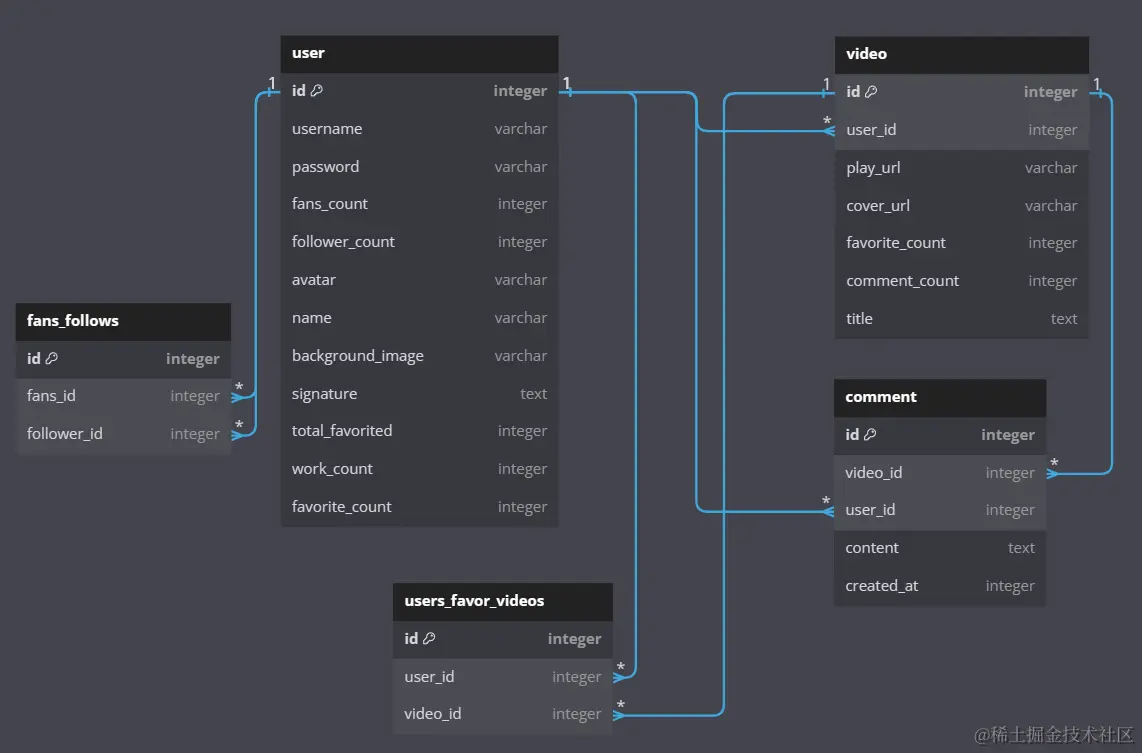Click the work_count field row
1142x753 pixels.
[x=420, y=469]
